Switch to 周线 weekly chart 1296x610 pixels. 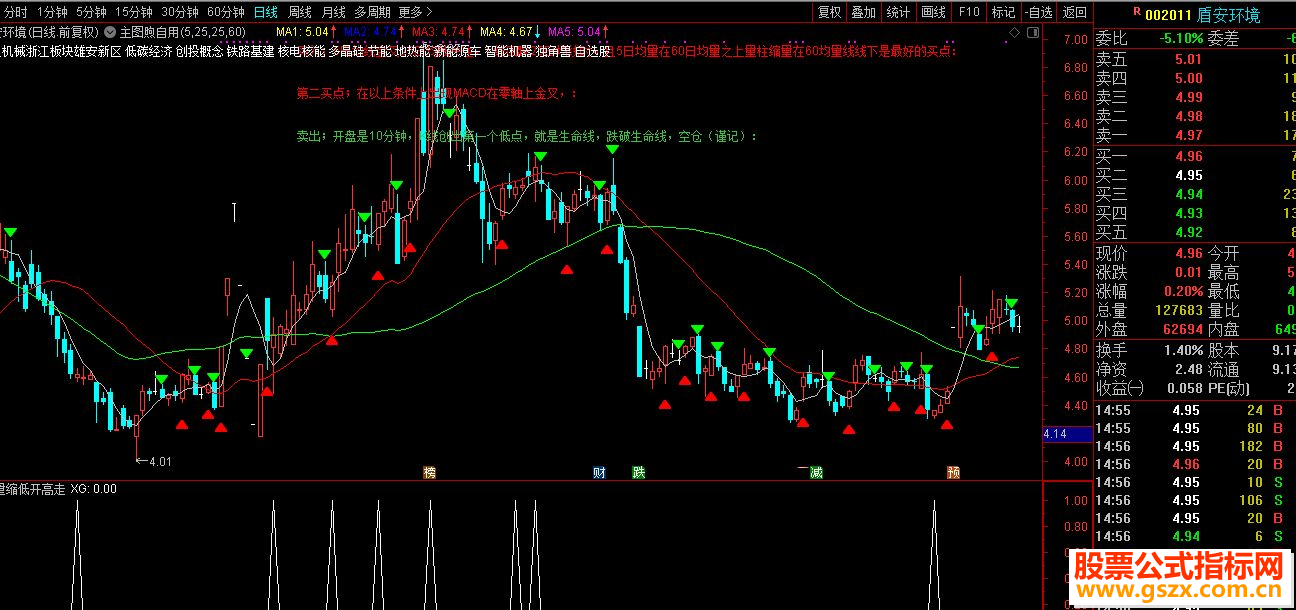[x=299, y=12]
